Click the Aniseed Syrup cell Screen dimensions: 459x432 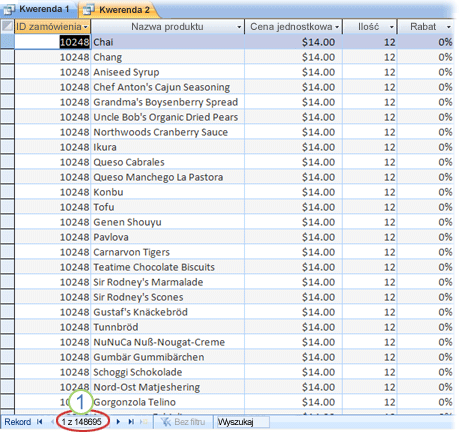168,72
